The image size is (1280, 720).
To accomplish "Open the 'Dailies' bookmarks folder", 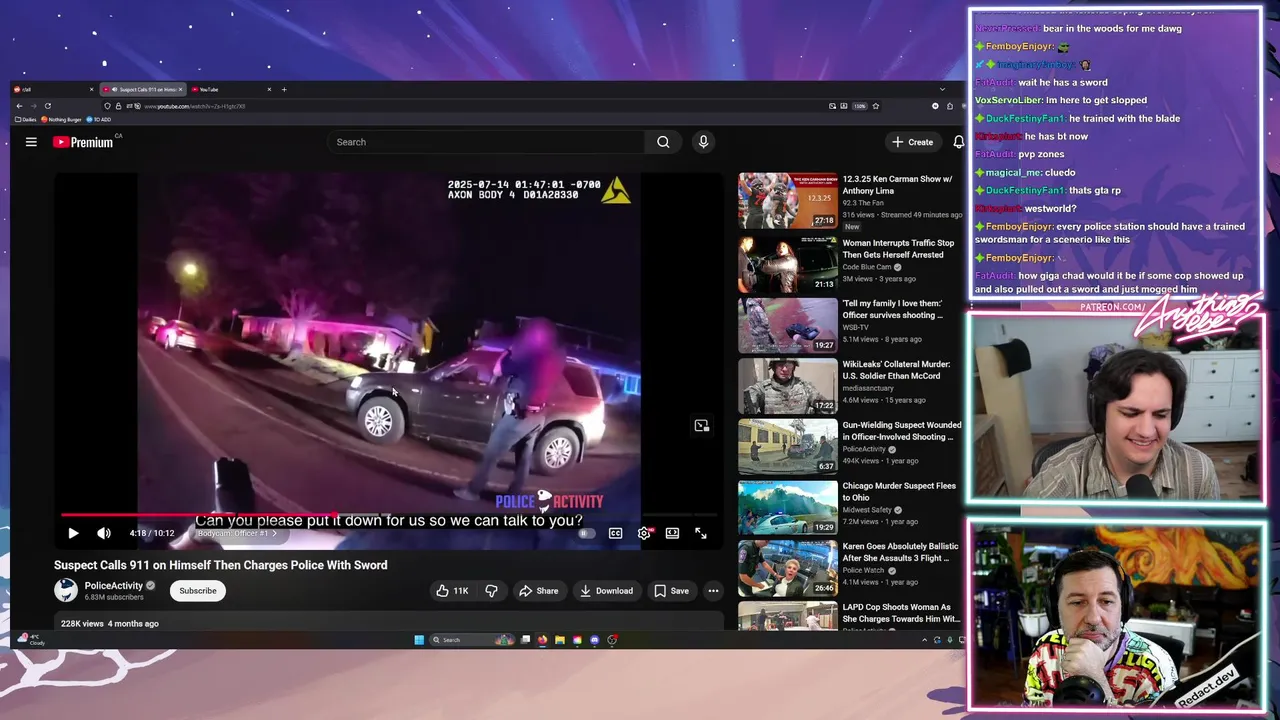I will [26, 119].
